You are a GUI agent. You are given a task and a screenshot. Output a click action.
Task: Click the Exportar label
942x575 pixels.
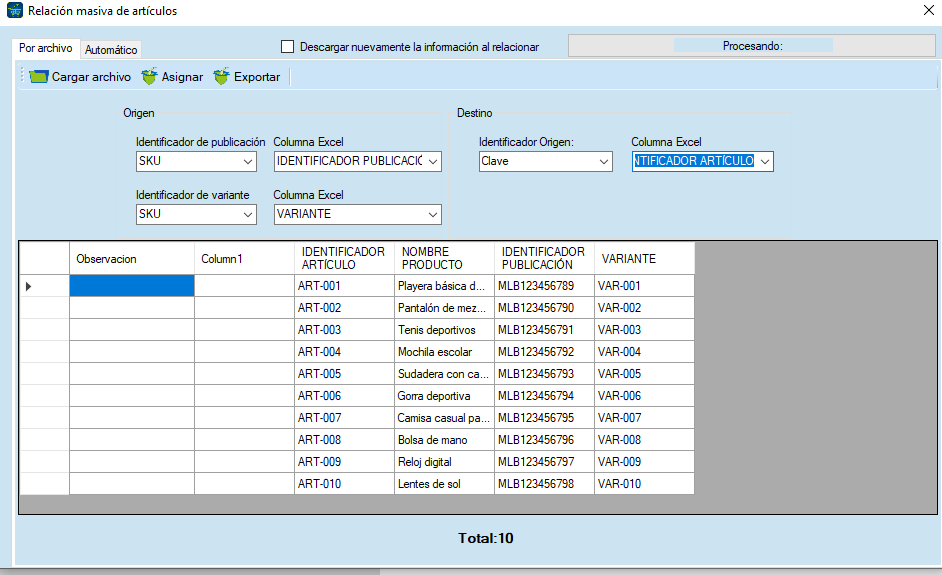(257, 77)
